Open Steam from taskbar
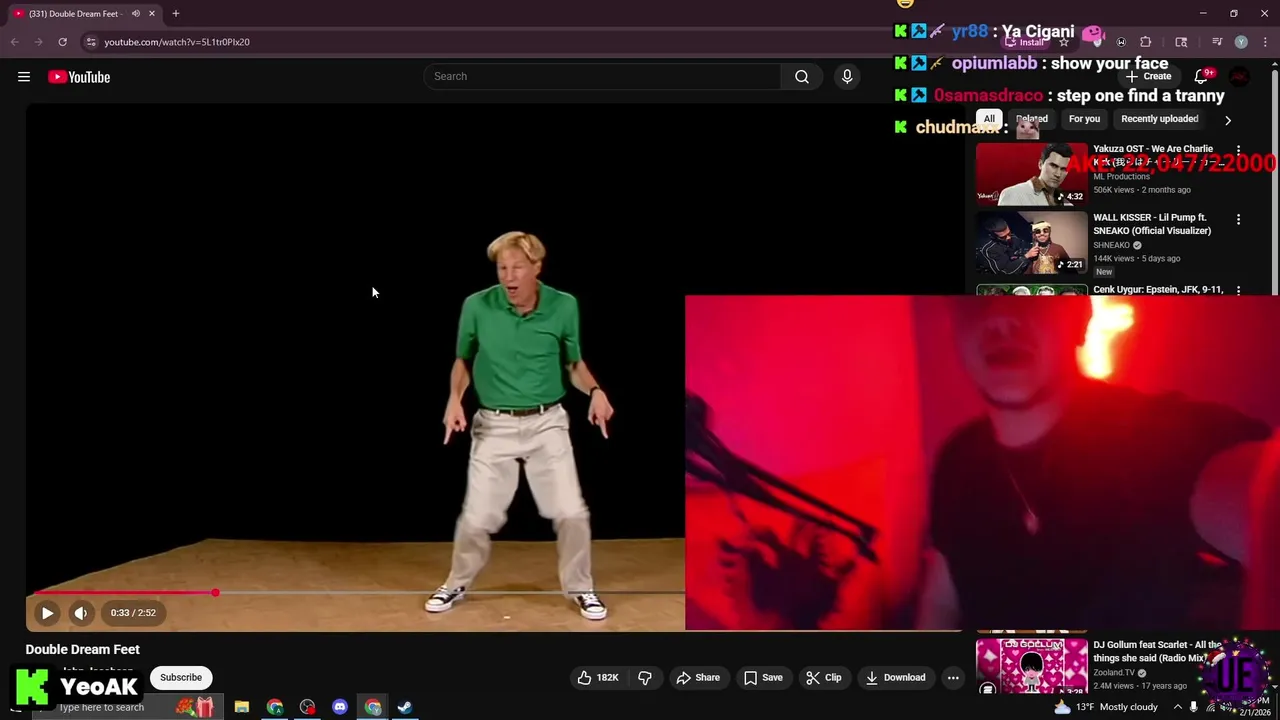 click(x=405, y=707)
